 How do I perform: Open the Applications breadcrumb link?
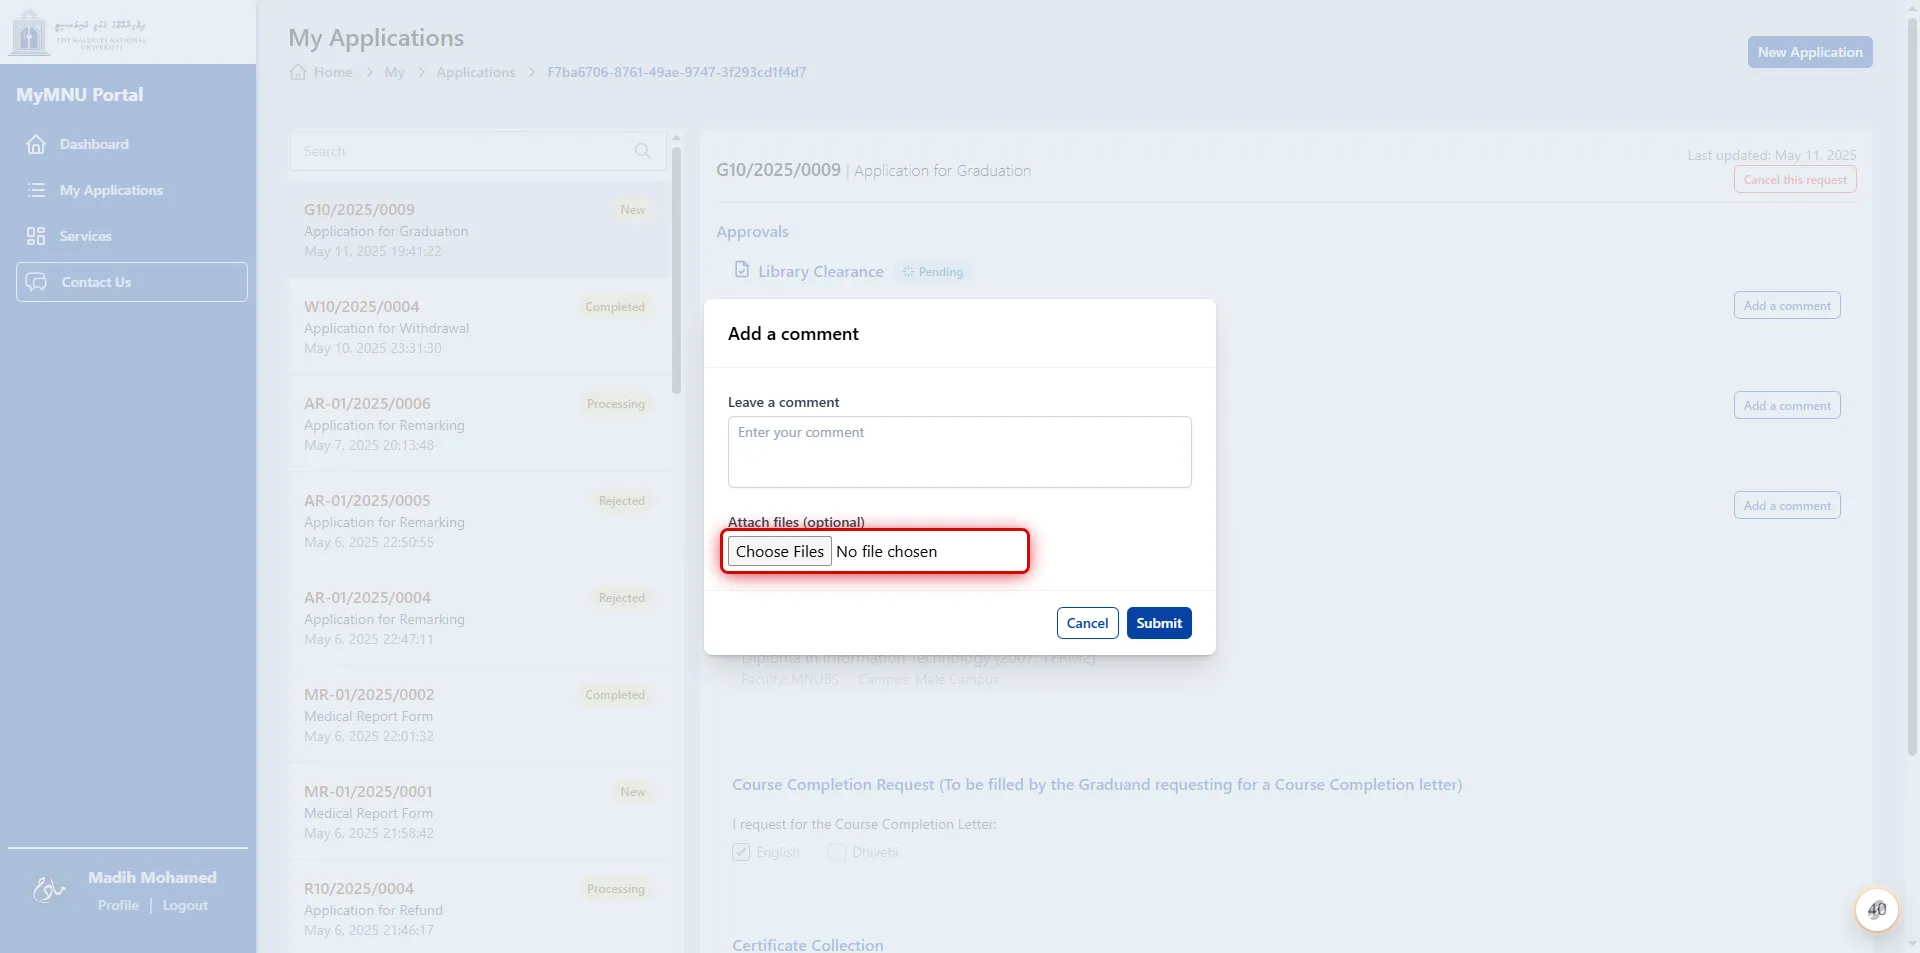tap(475, 72)
